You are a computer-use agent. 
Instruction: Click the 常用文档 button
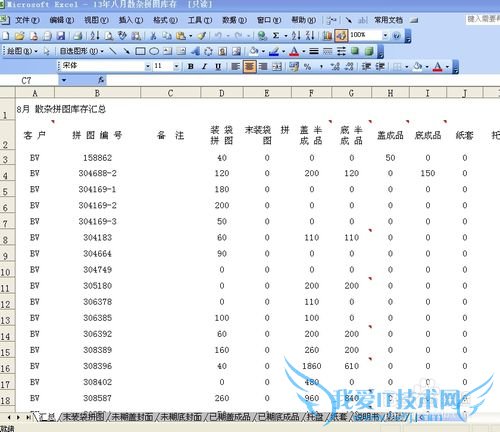click(x=388, y=20)
